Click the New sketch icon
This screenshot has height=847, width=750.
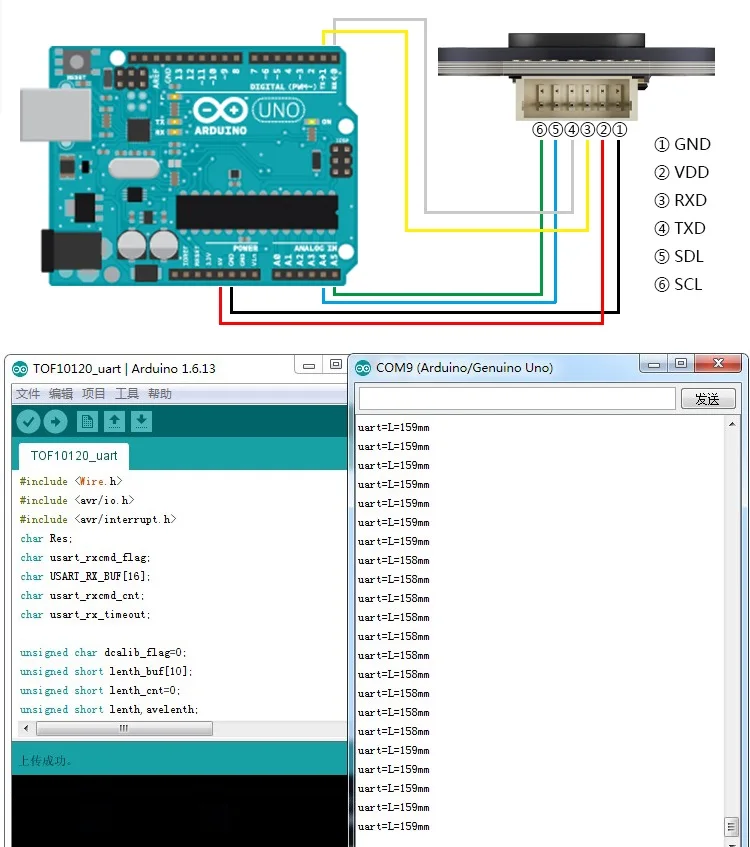pyautogui.click(x=87, y=421)
